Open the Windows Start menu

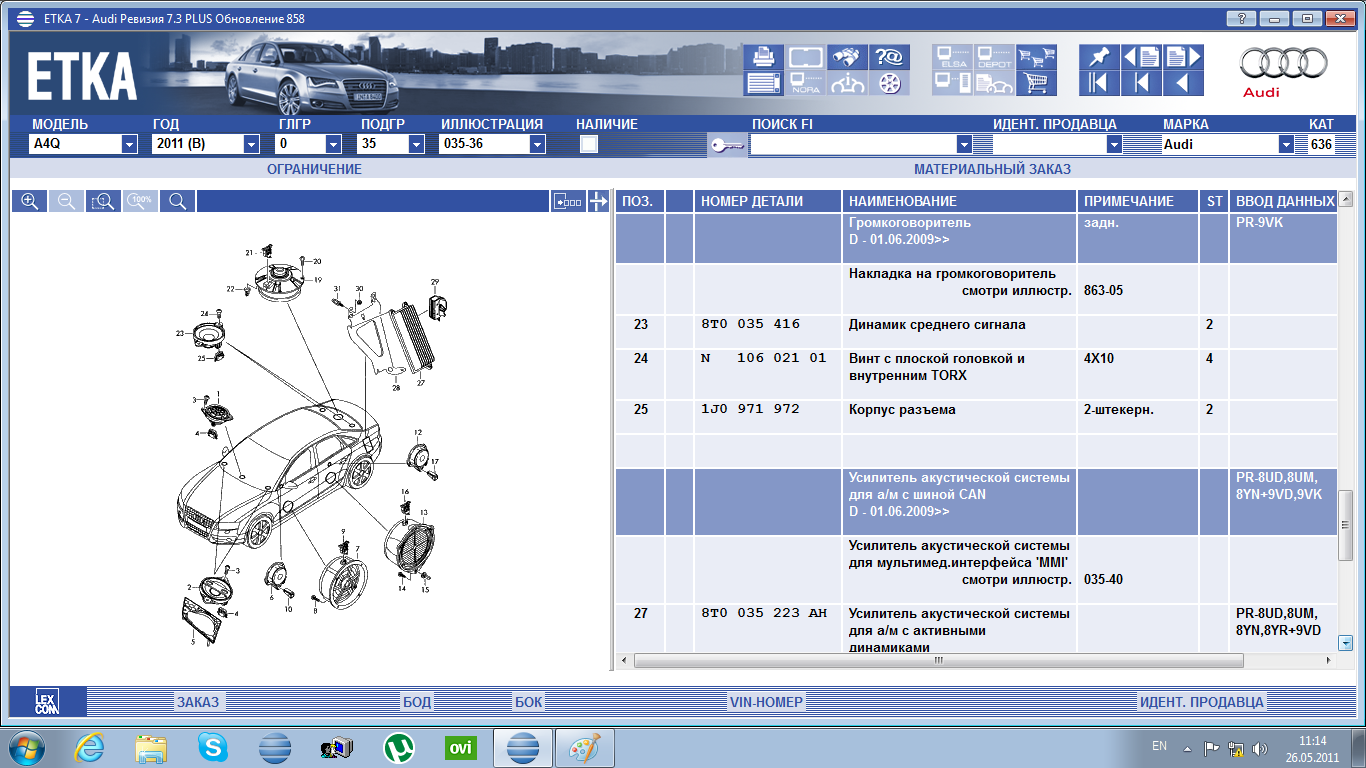click(25, 747)
